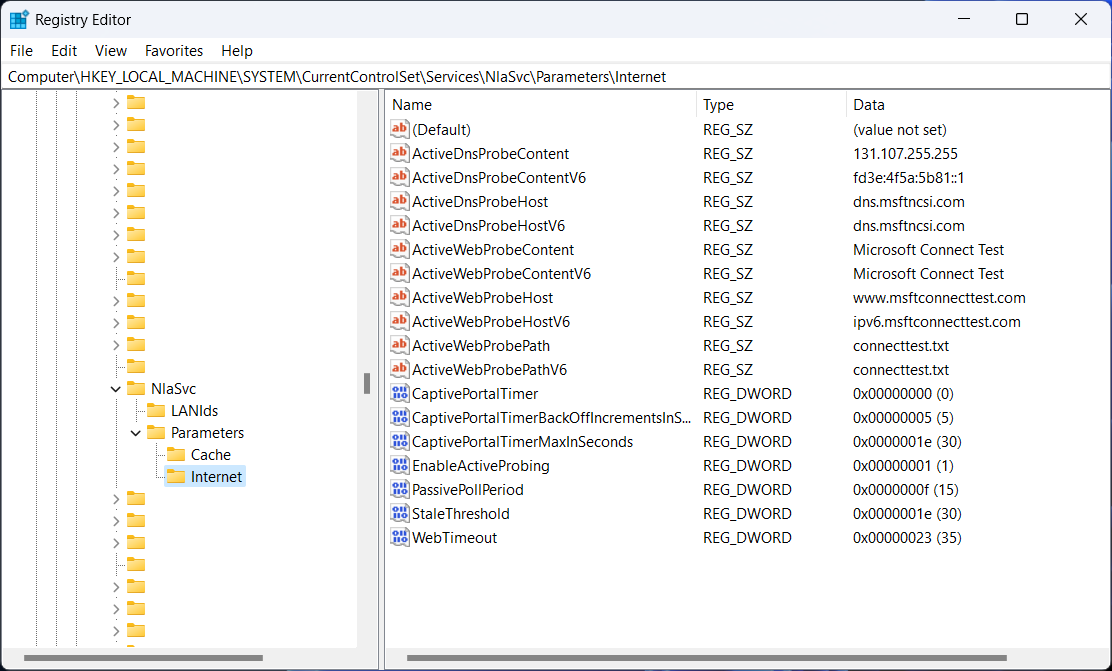This screenshot has width=1112, height=671.
Task: Select the registry path in the address bar
Action: (330, 76)
